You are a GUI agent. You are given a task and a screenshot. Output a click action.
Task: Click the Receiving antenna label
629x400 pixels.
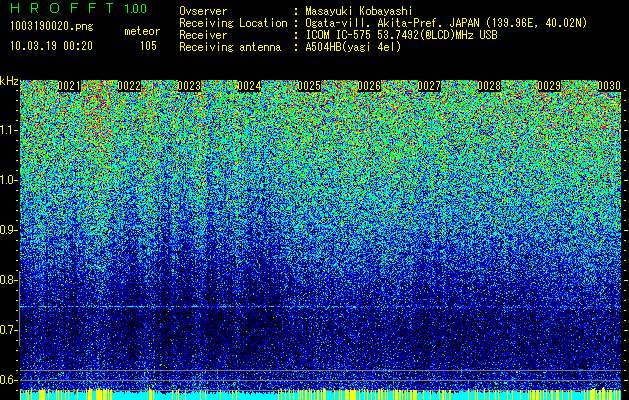(230, 47)
